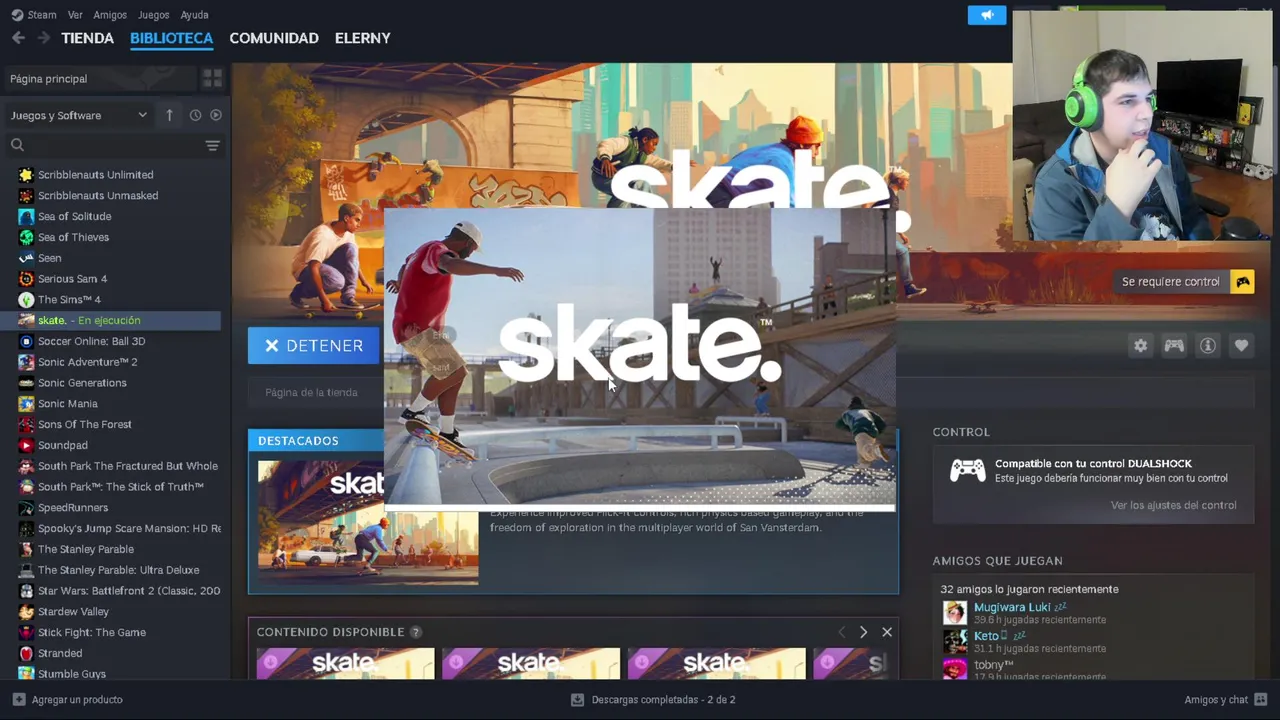
Task: Open the controller configuration icon
Action: (x=1174, y=346)
